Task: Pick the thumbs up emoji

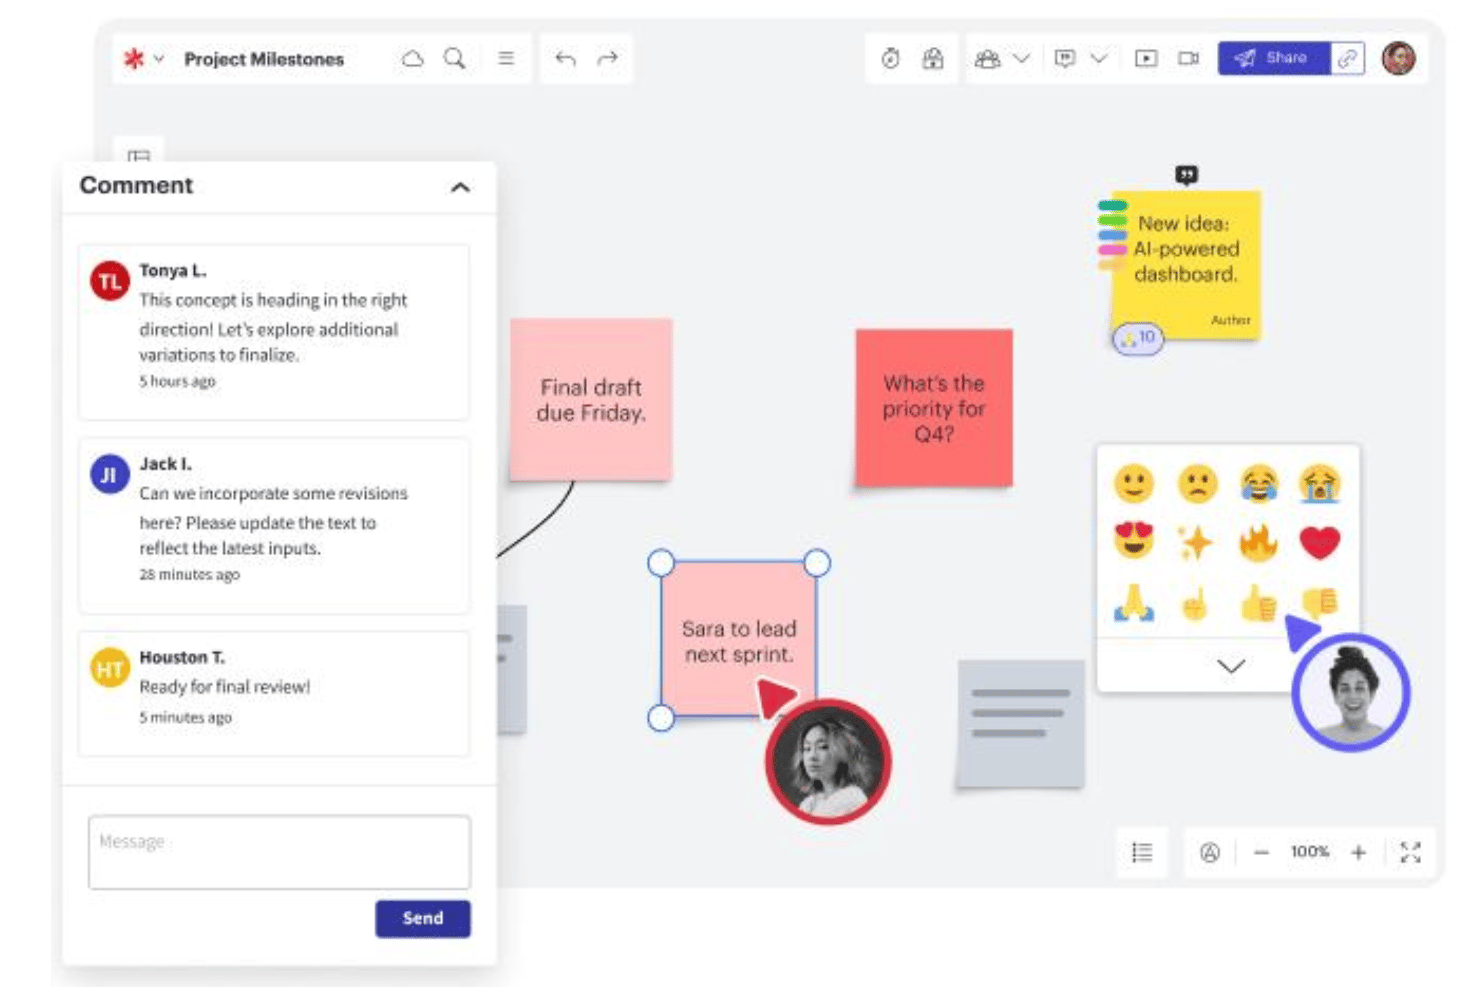Action: 1259,603
